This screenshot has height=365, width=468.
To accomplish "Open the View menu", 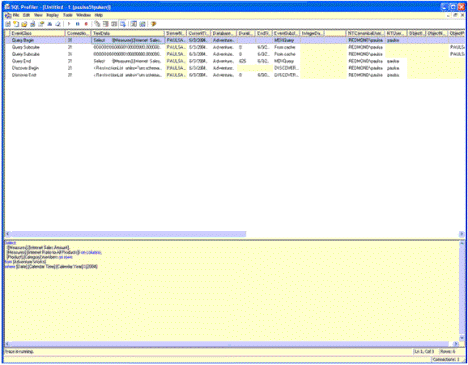I will point(38,15).
